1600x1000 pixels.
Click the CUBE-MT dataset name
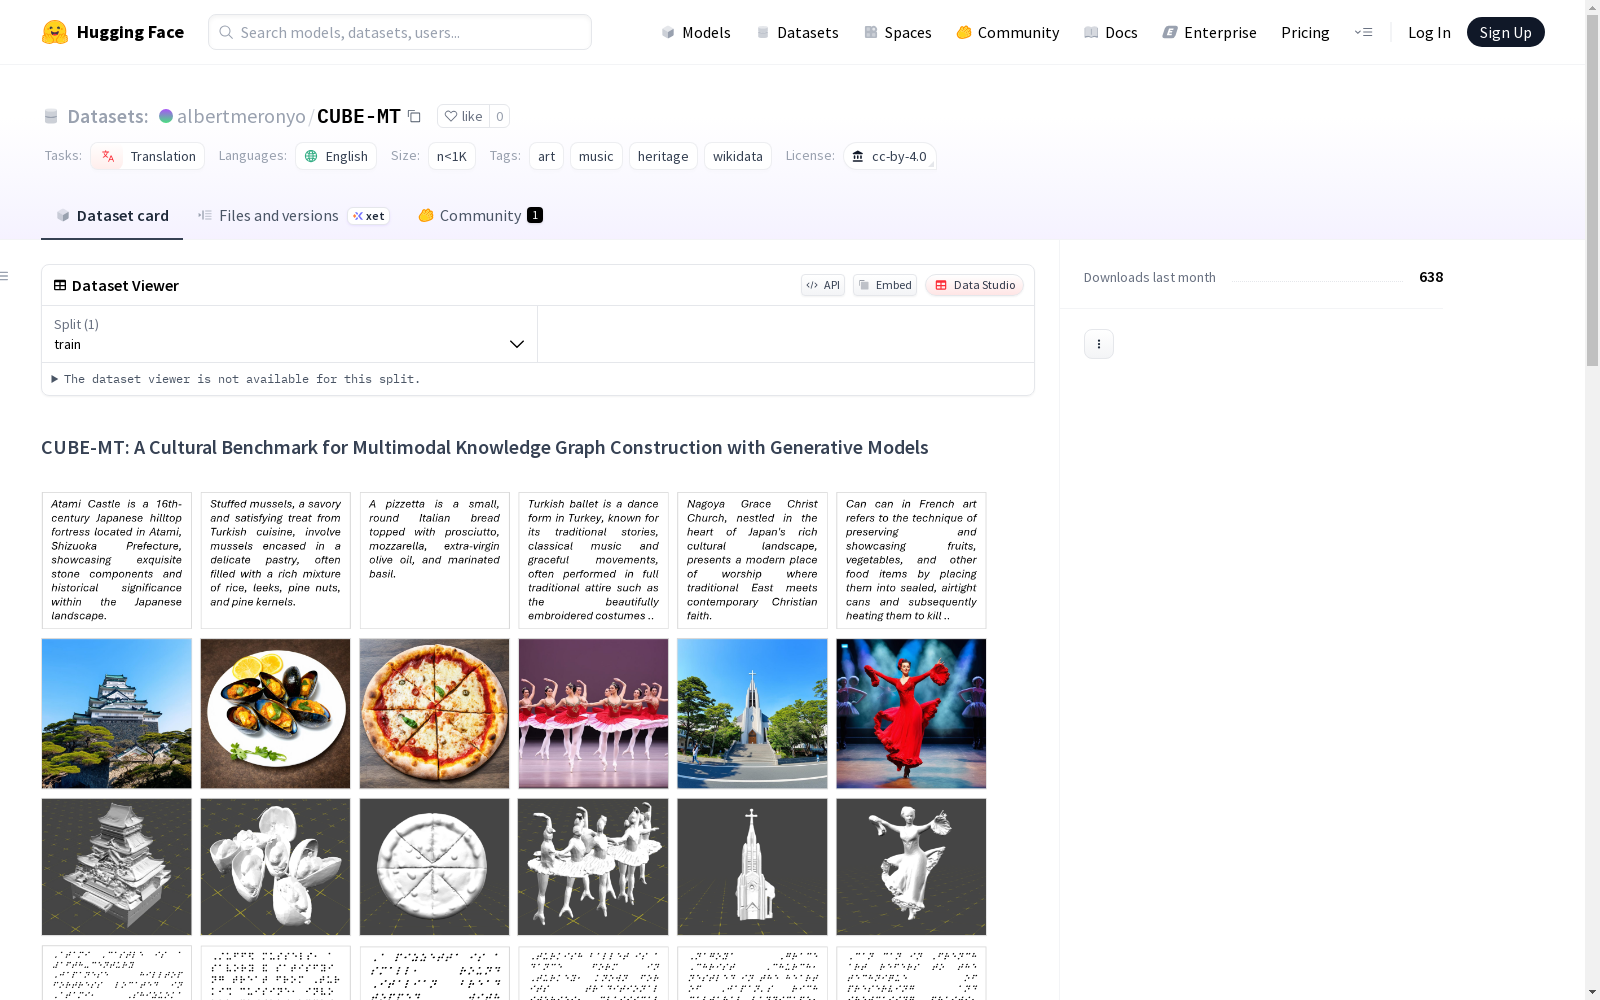point(359,116)
